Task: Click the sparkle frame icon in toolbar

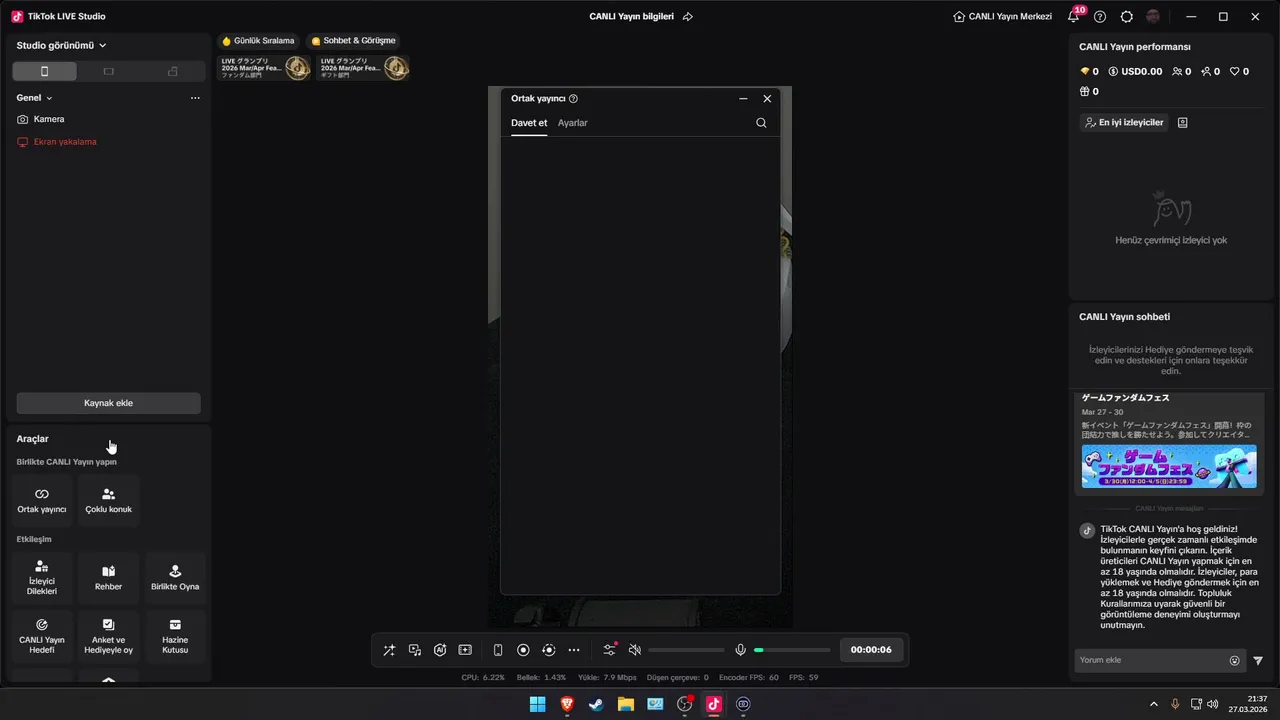Action: coord(465,650)
